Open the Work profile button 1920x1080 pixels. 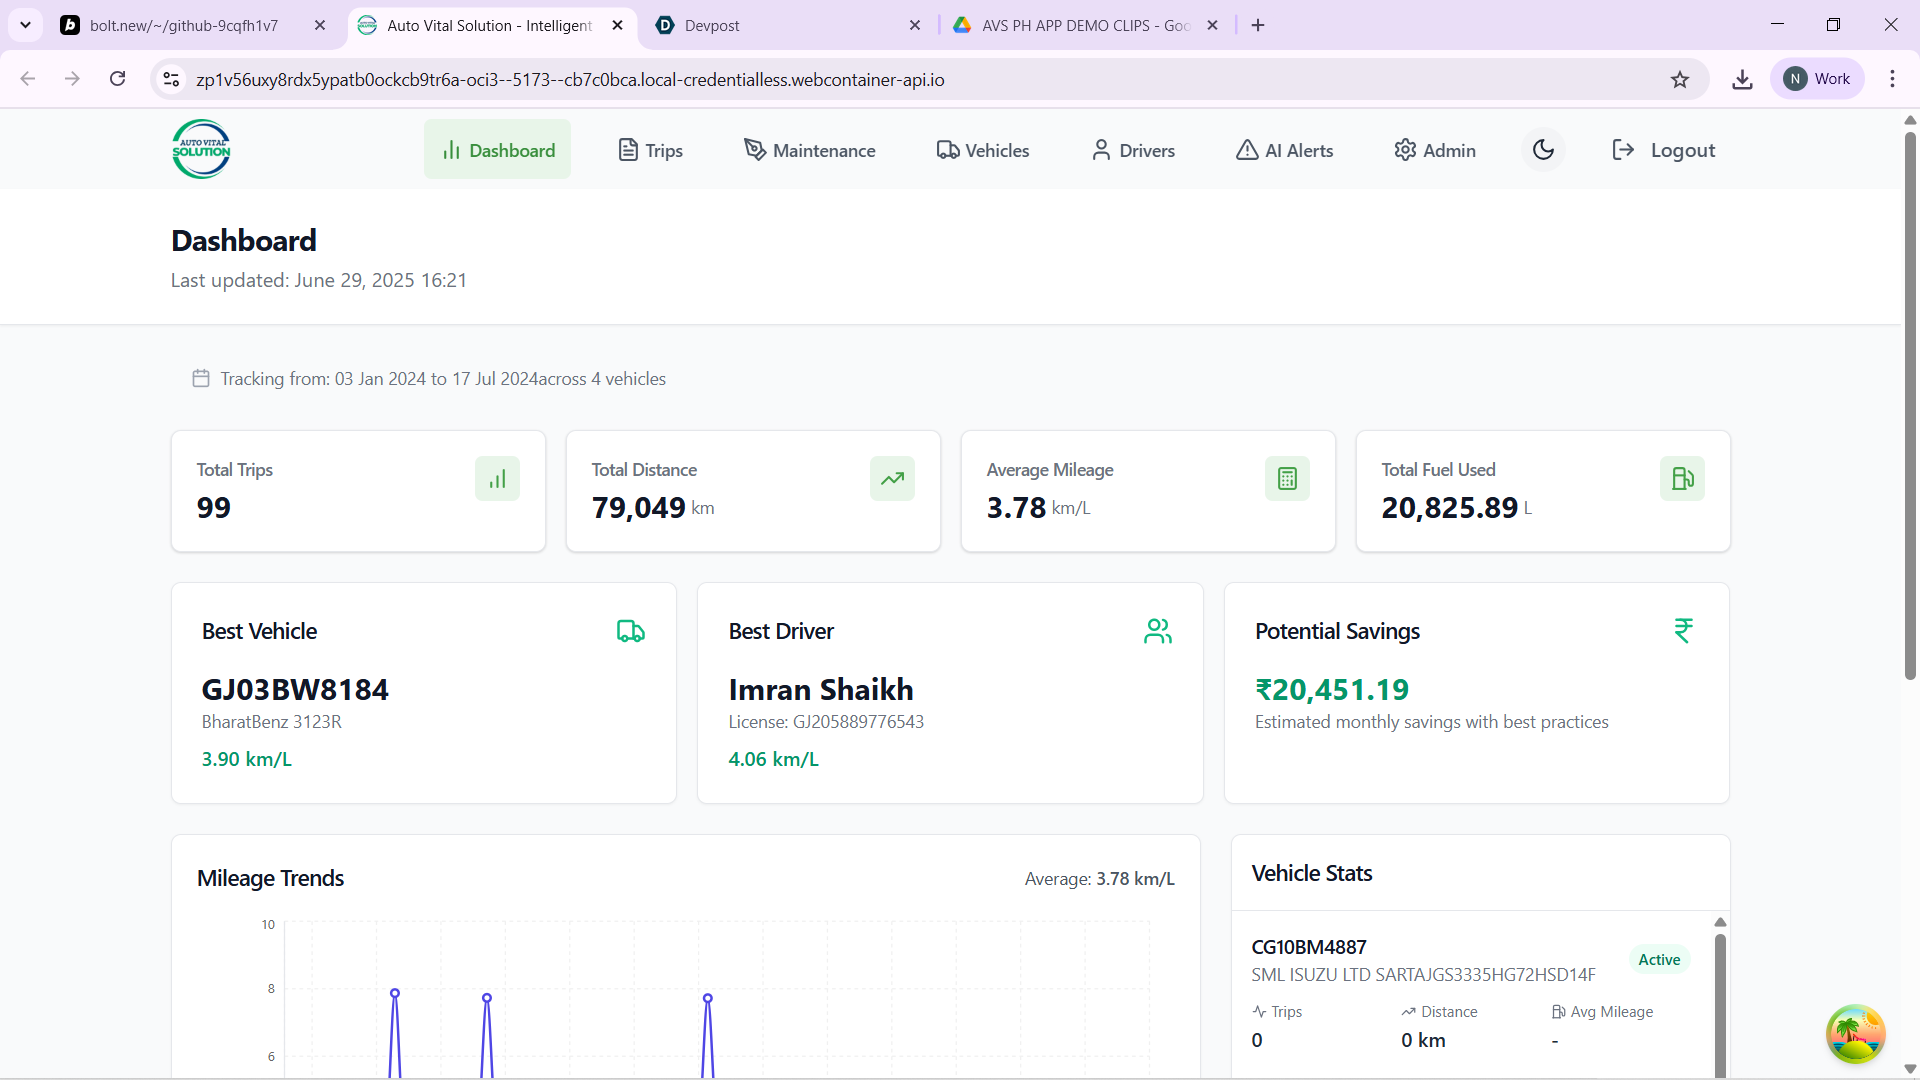[1817, 79]
